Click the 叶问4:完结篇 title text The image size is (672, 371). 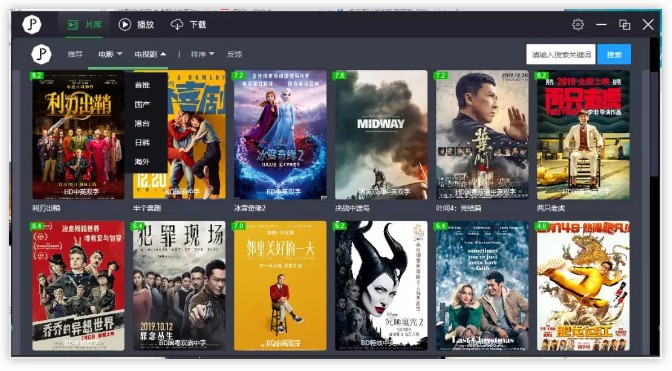pos(459,208)
